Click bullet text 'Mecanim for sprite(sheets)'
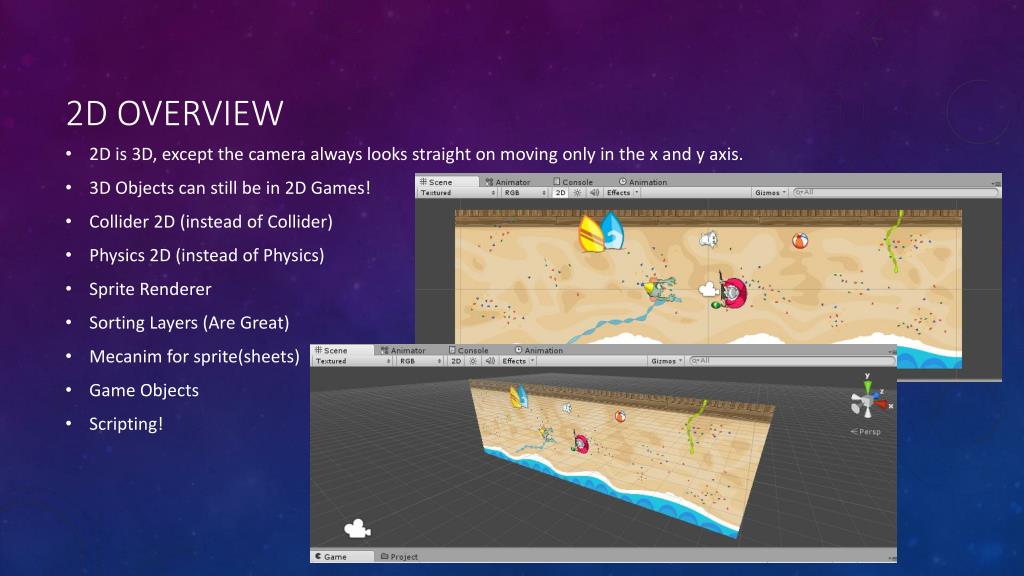The height and width of the screenshot is (576, 1024). pyautogui.click(x=195, y=357)
